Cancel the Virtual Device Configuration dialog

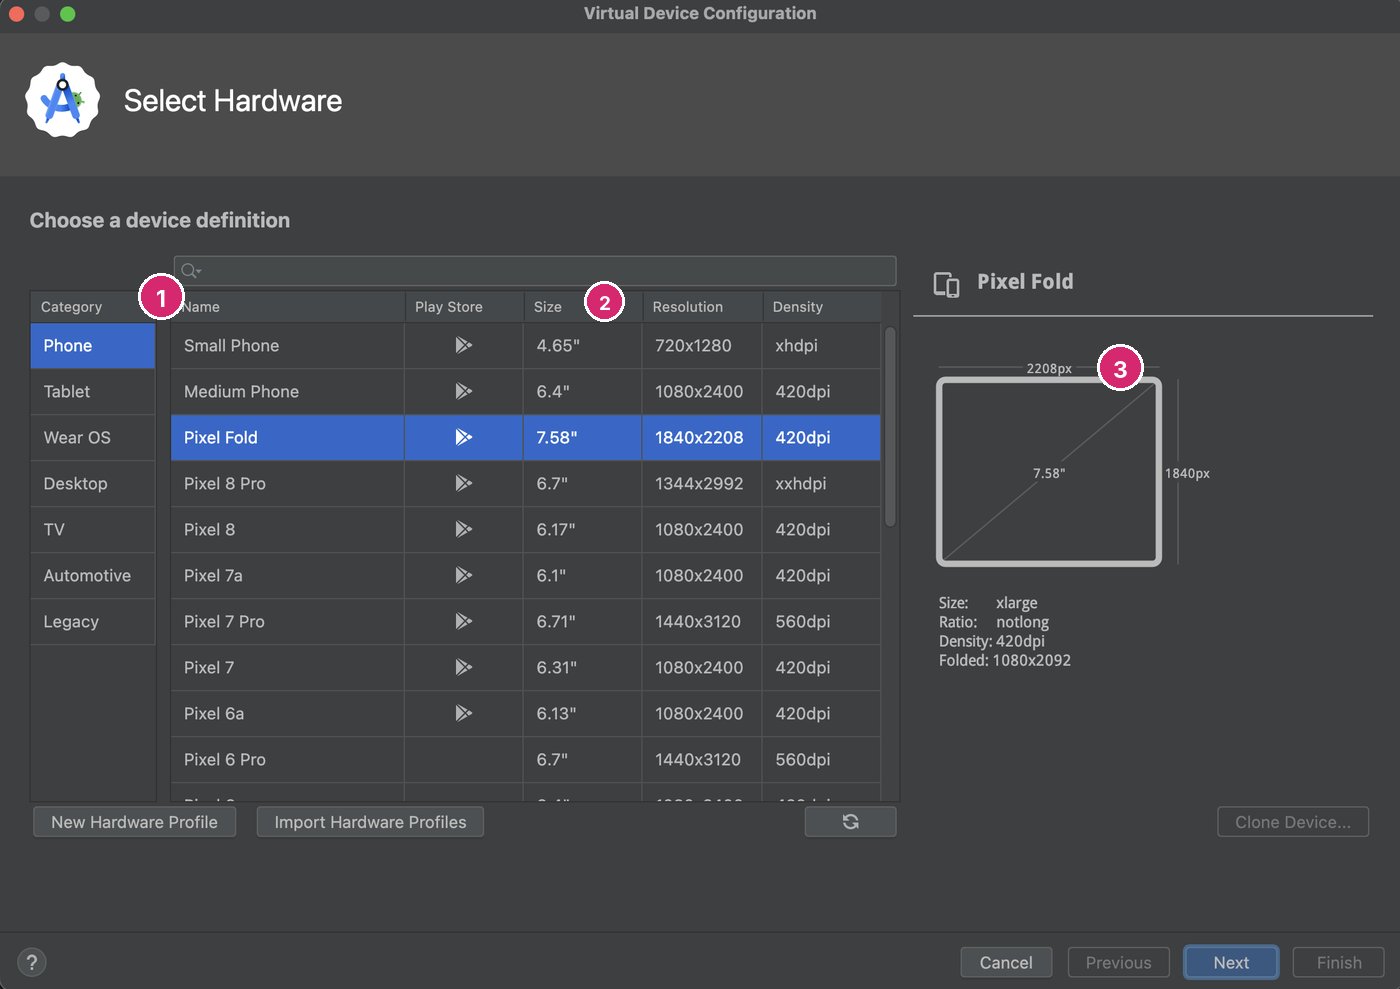pos(1006,962)
